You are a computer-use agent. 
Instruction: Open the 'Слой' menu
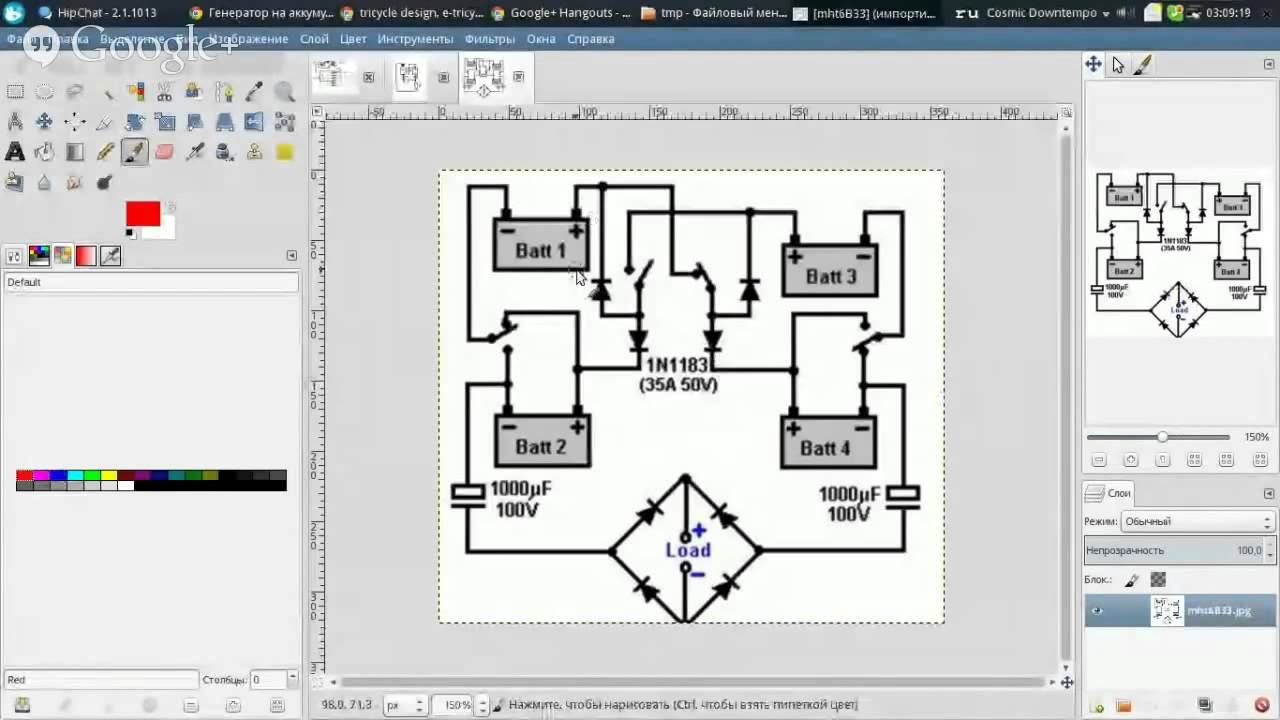click(x=314, y=39)
